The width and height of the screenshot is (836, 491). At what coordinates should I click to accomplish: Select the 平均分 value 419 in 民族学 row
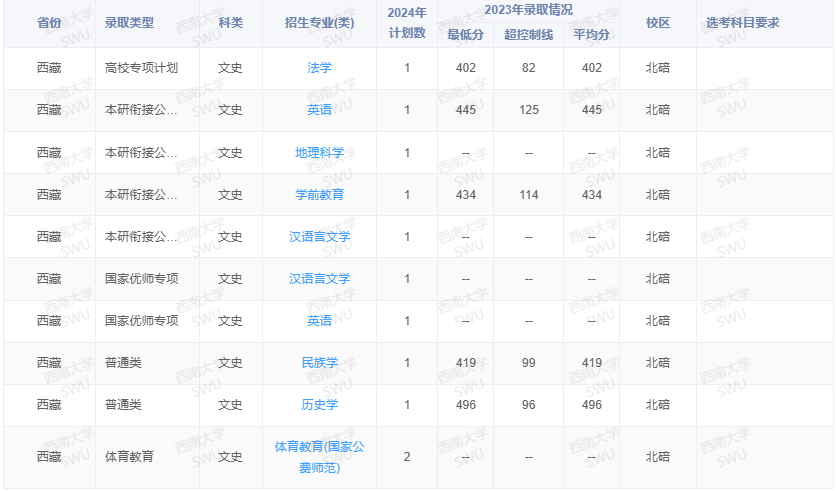(x=592, y=363)
